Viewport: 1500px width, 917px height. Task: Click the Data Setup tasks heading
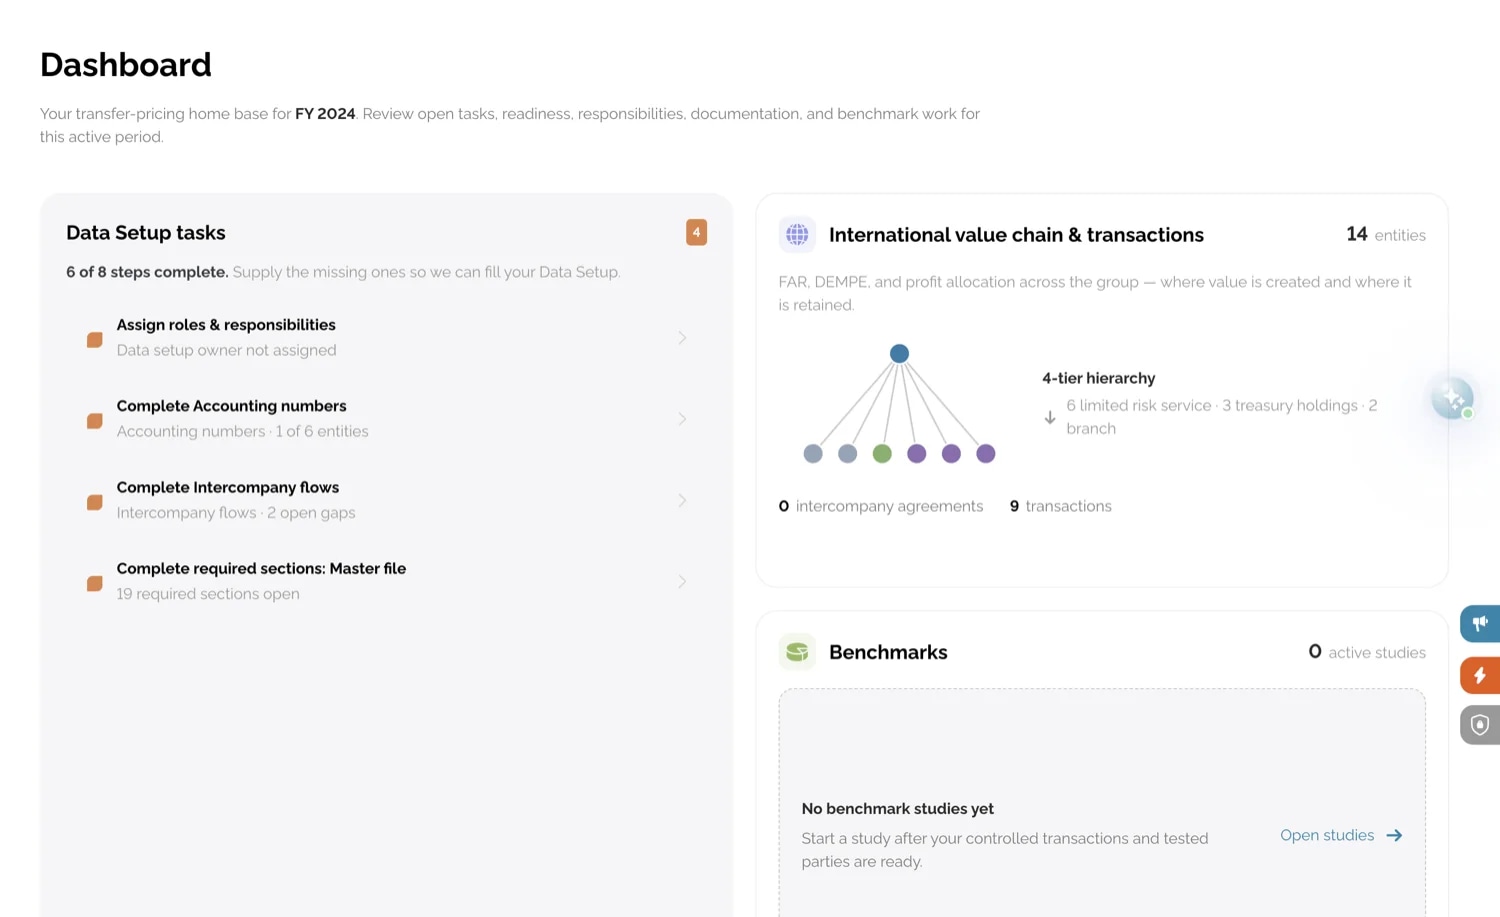coord(146,233)
